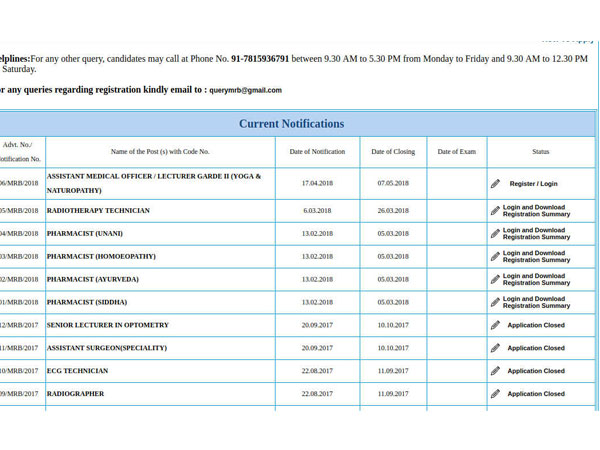Click Application Closed for Assistant Surgeon(Speciality)
600x450 pixels.
pos(536,348)
